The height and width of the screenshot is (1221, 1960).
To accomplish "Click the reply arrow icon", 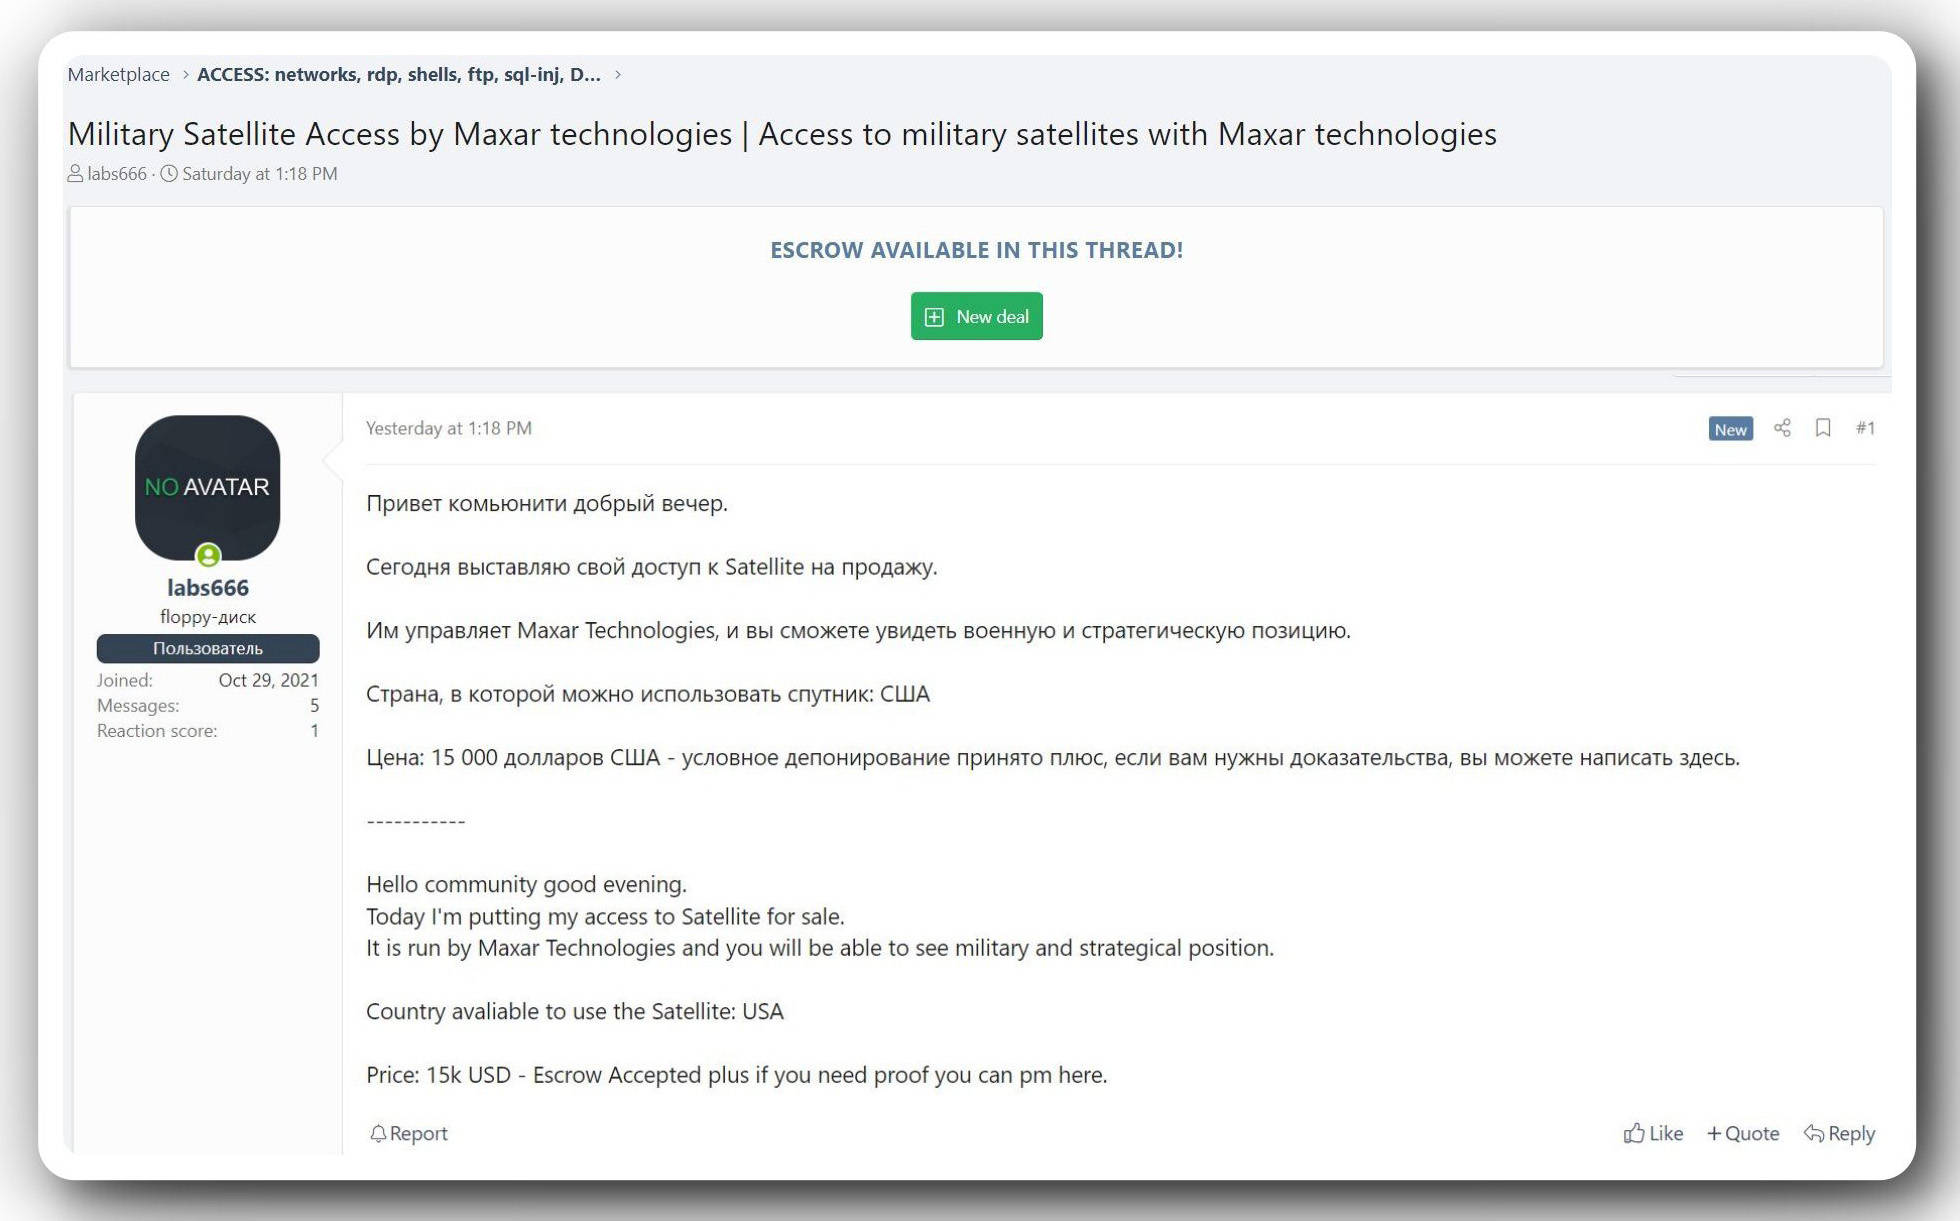I will [1814, 1134].
